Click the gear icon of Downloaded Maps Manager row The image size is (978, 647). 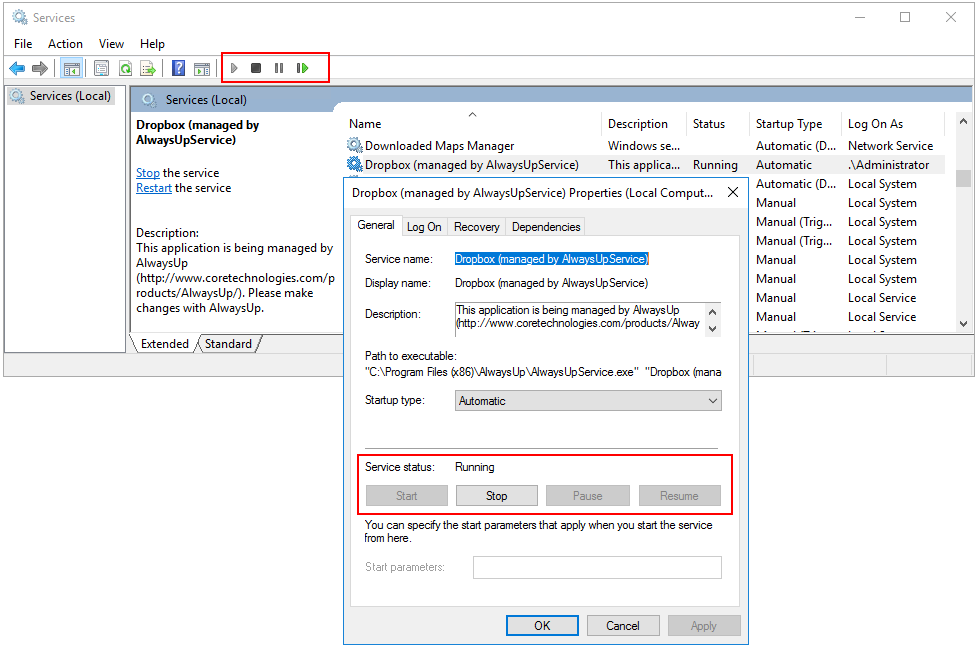[355, 145]
